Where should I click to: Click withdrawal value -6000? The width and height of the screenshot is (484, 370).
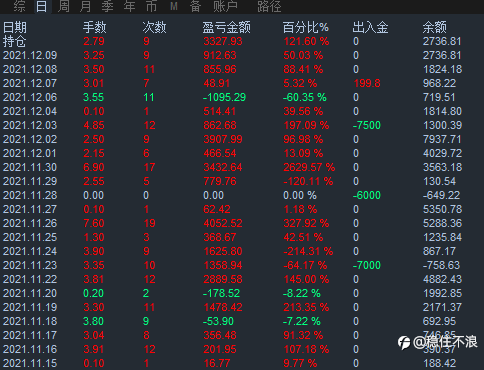click(367, 195)
